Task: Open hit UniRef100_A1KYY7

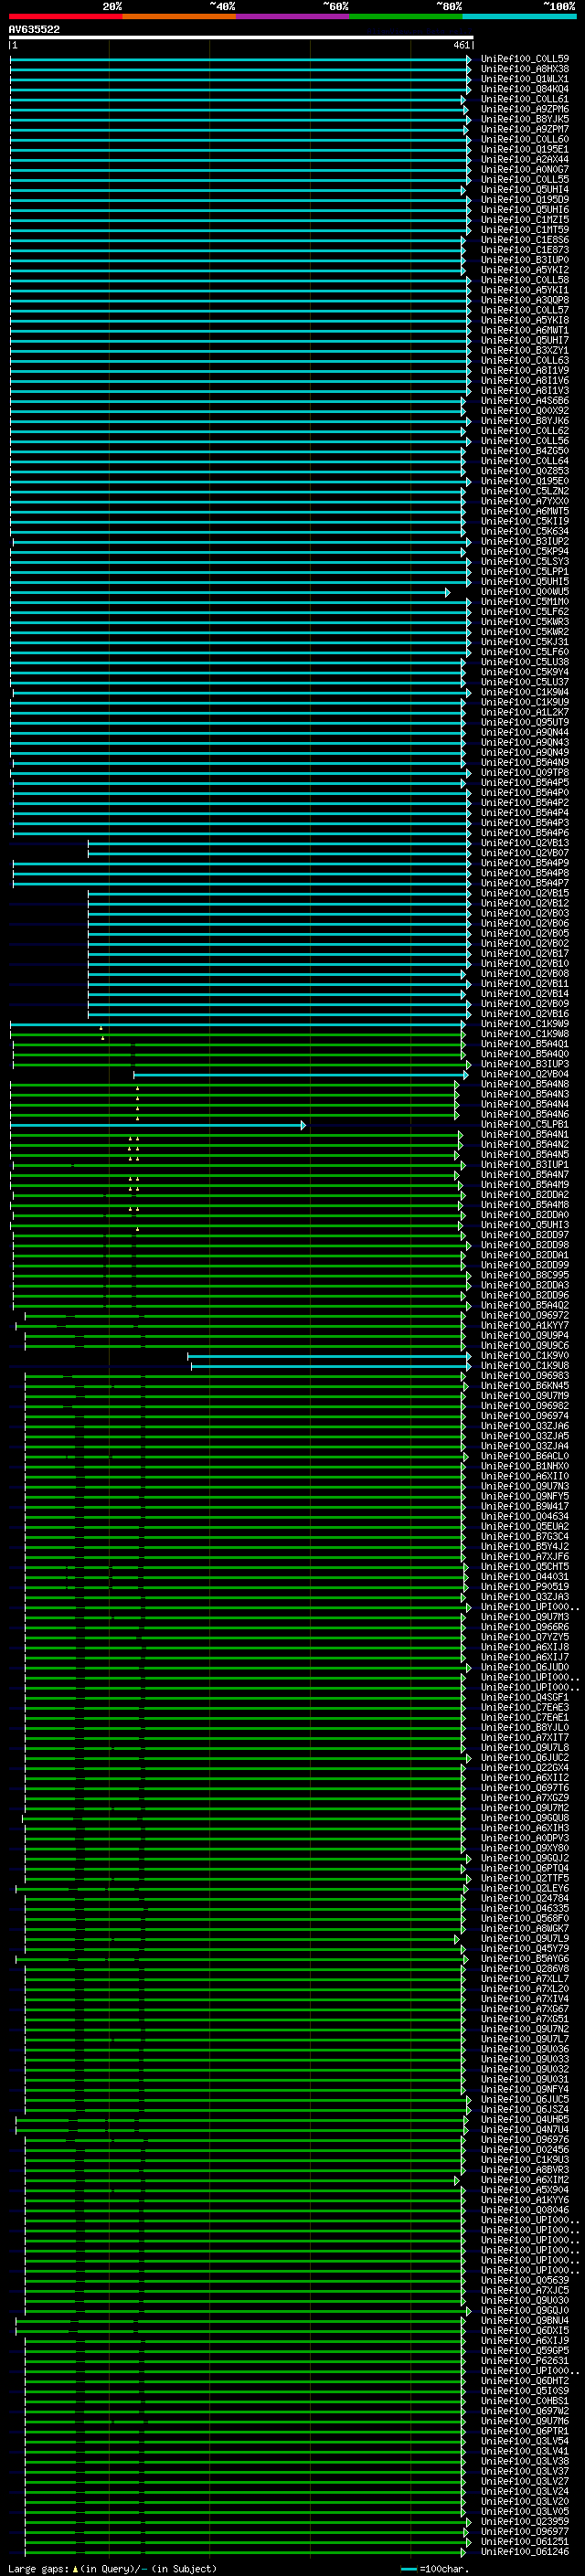Action: 525,1325
